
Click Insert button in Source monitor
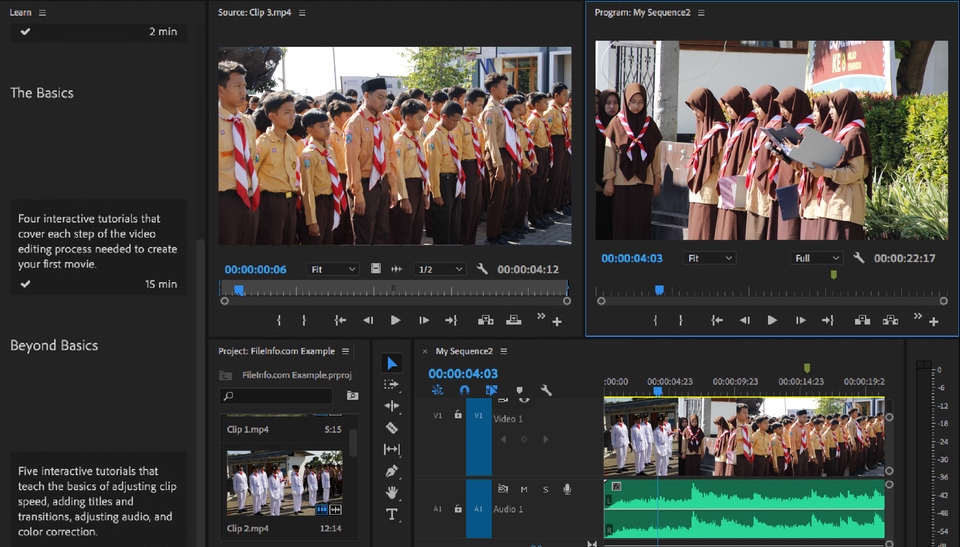(486, 321)
